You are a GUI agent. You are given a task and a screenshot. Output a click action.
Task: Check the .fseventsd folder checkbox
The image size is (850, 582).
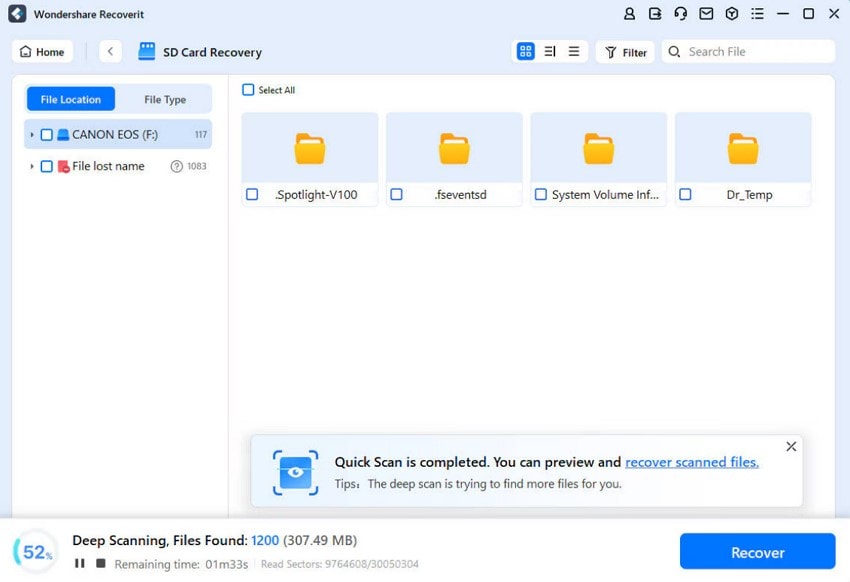coord(396,194)
